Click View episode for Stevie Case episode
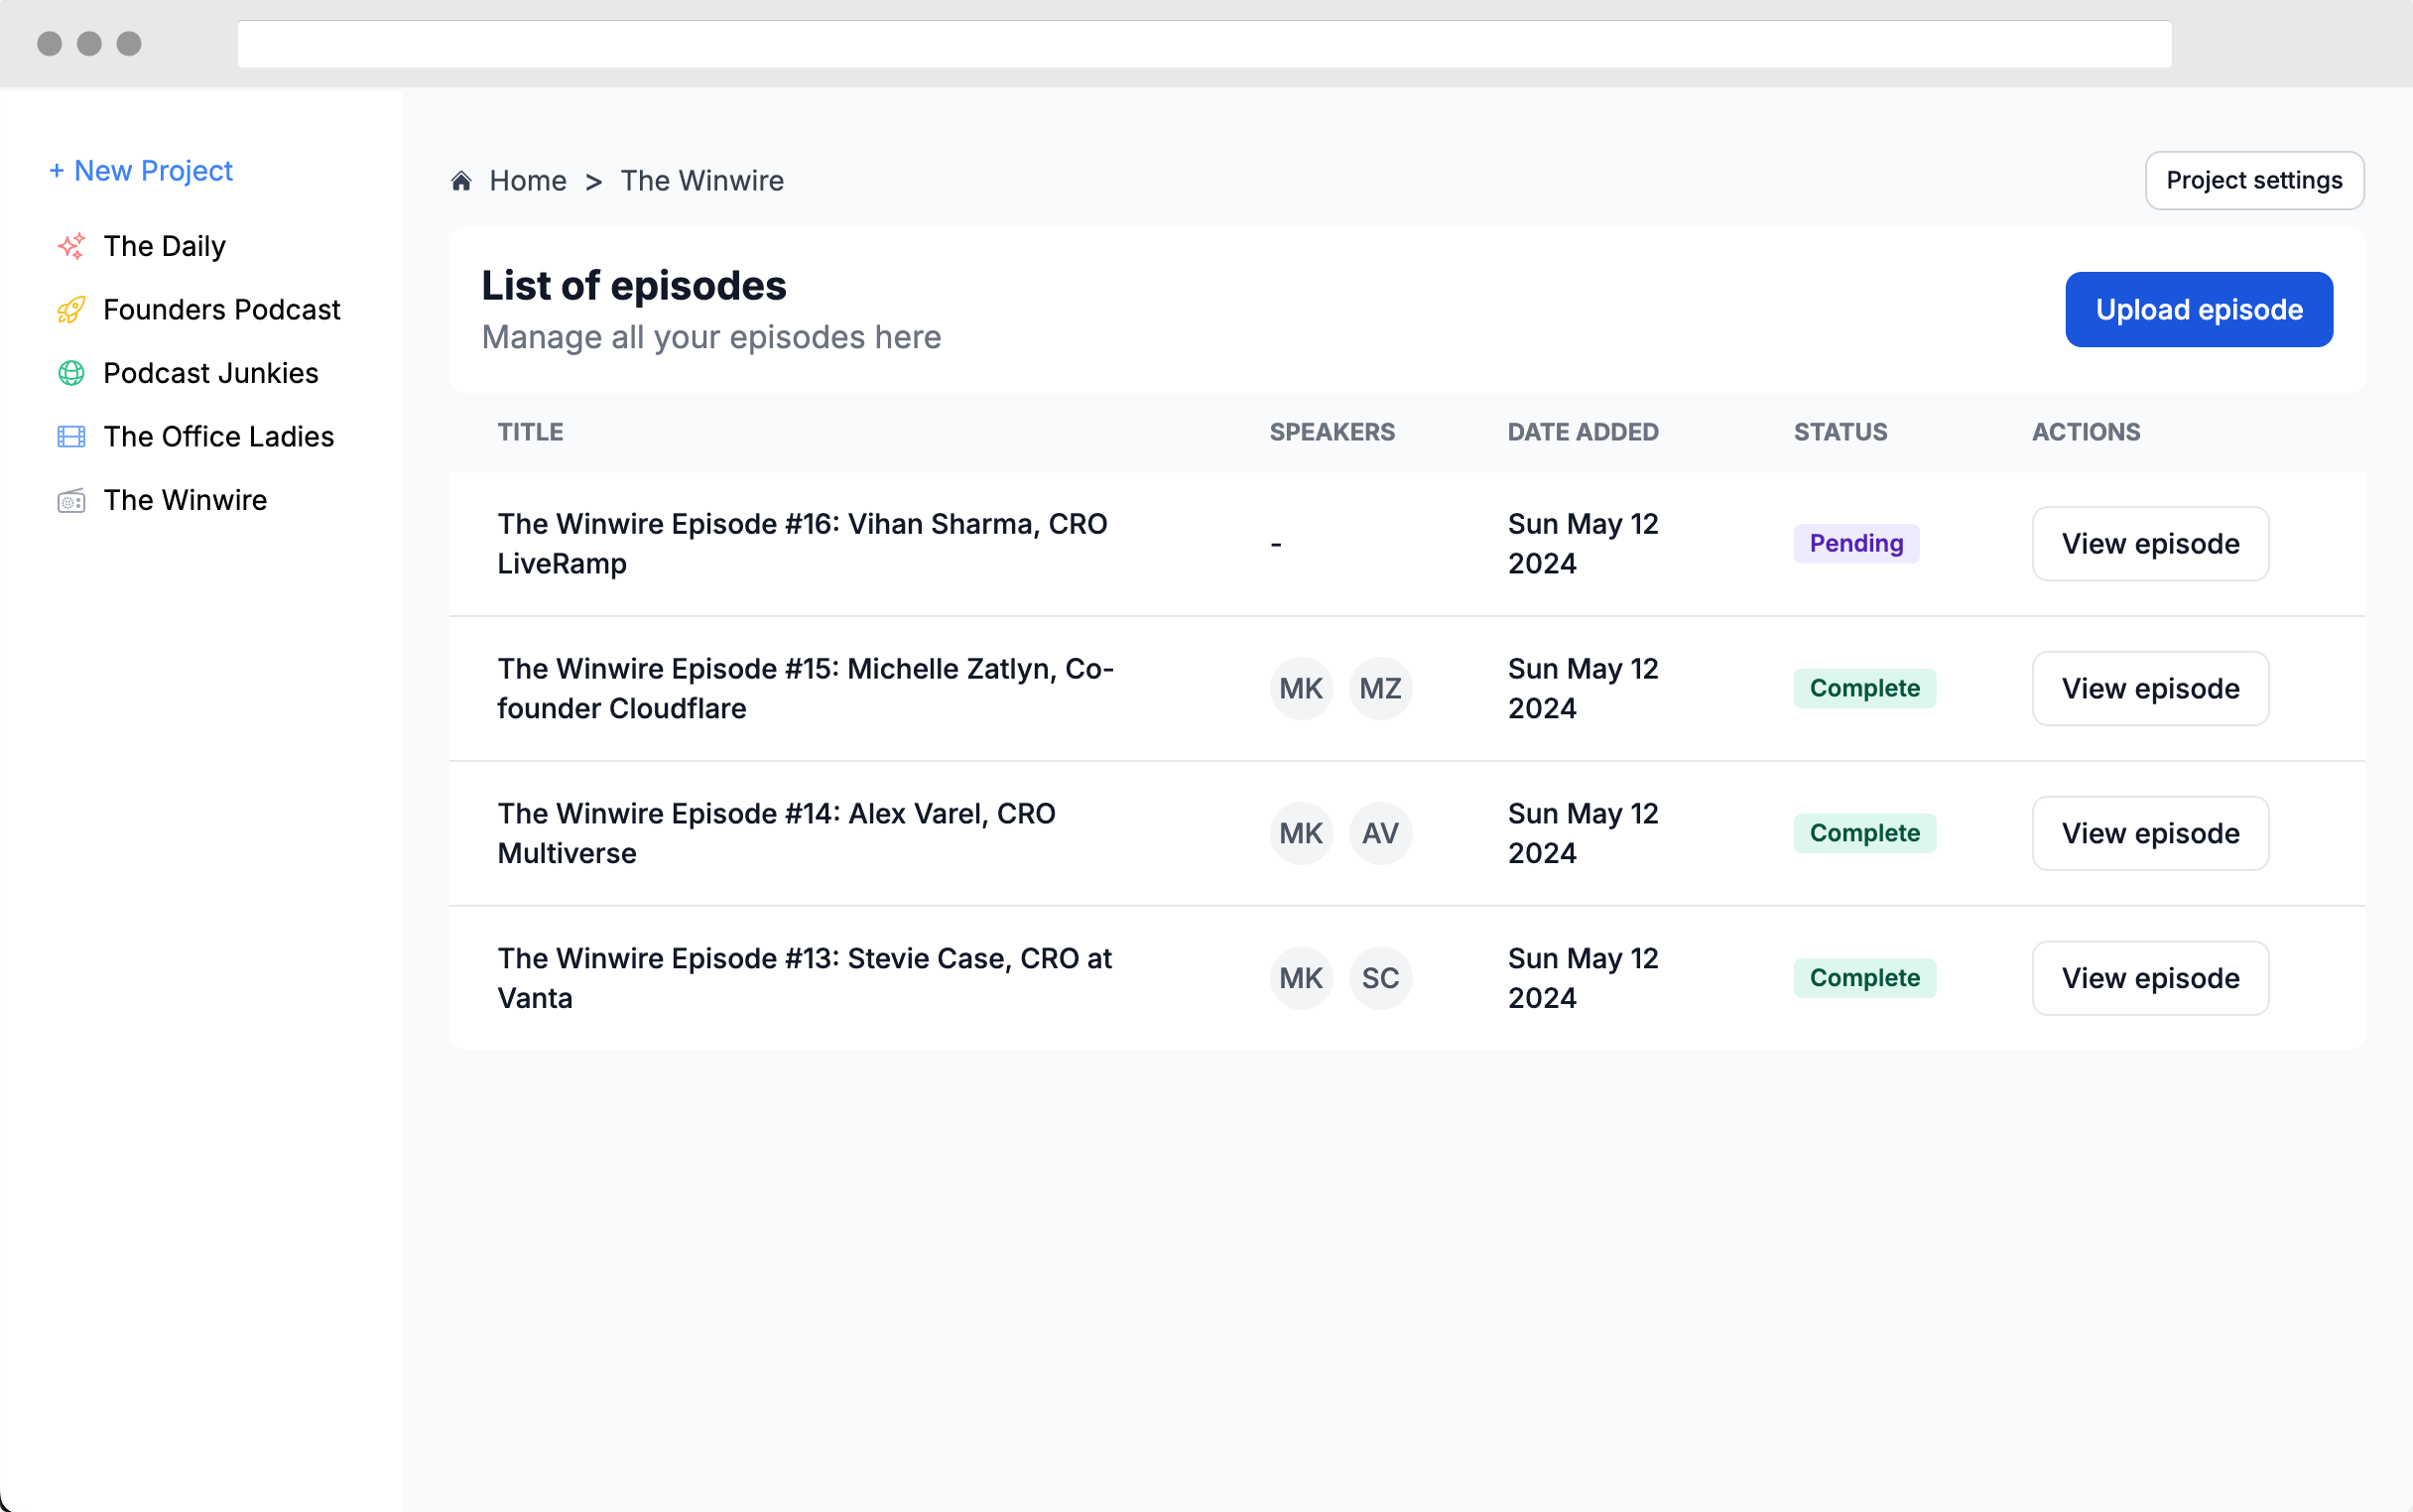The height and width of the screenshot is (1512, 2413). 2149,977
